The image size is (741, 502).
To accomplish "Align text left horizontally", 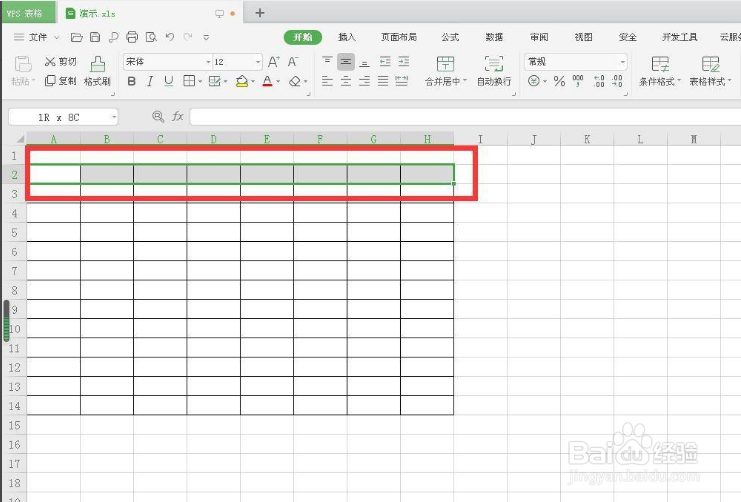I will pyautogui.click(x=327, y=81).
